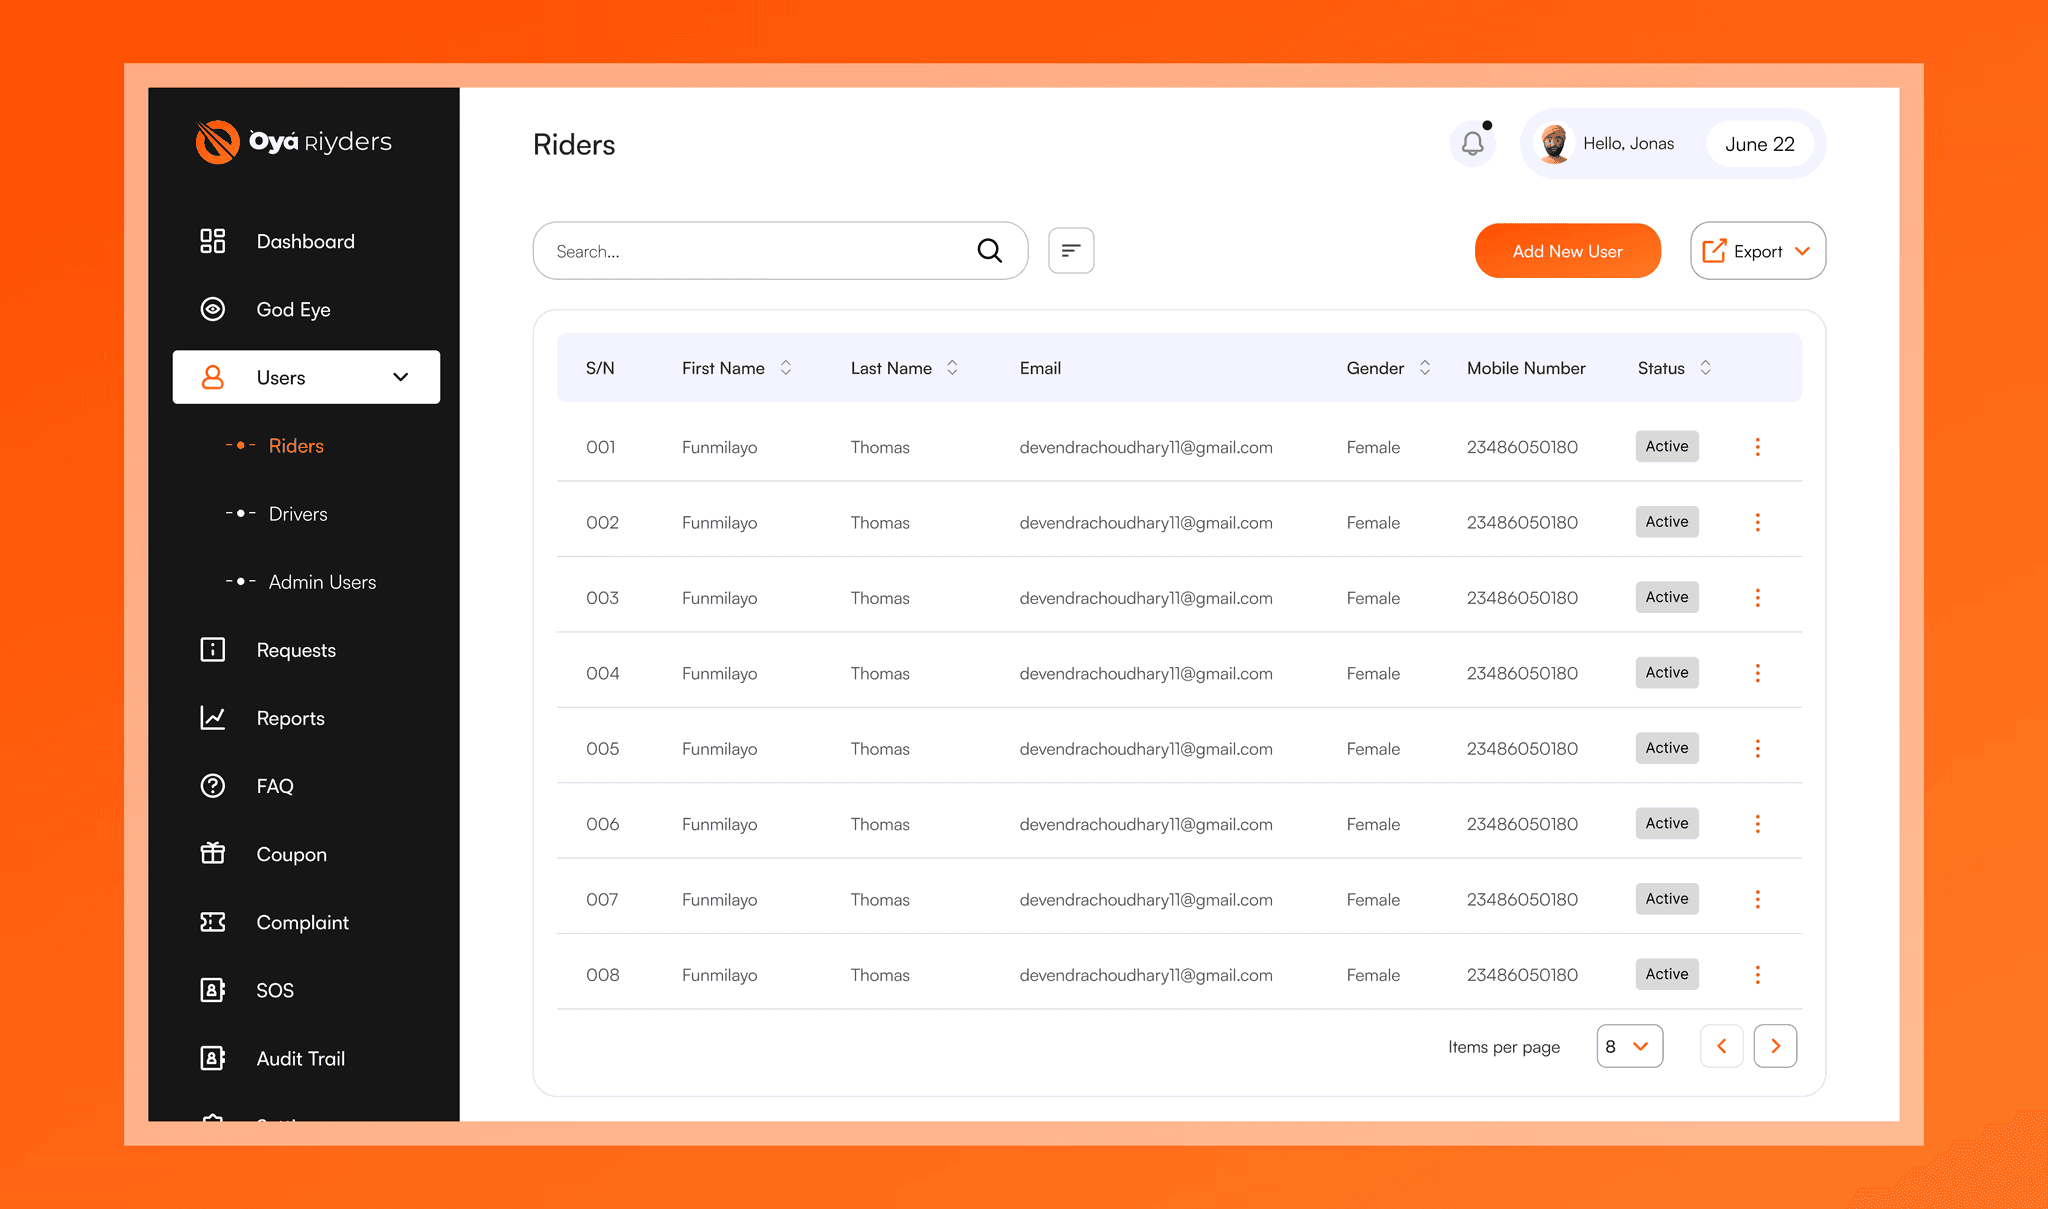Click the notification bell icon
Screen dimensions: 2048x1209
[1472, 144]
